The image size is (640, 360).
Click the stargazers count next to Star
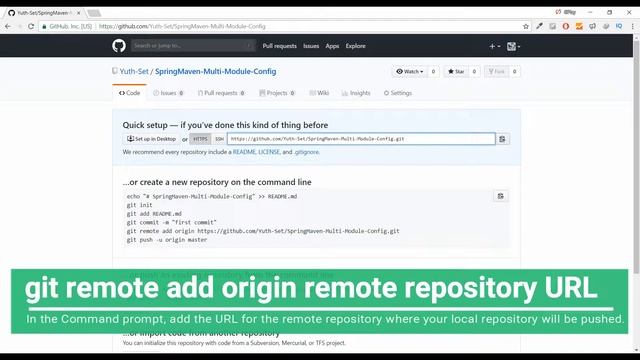(x=474, y=71)
